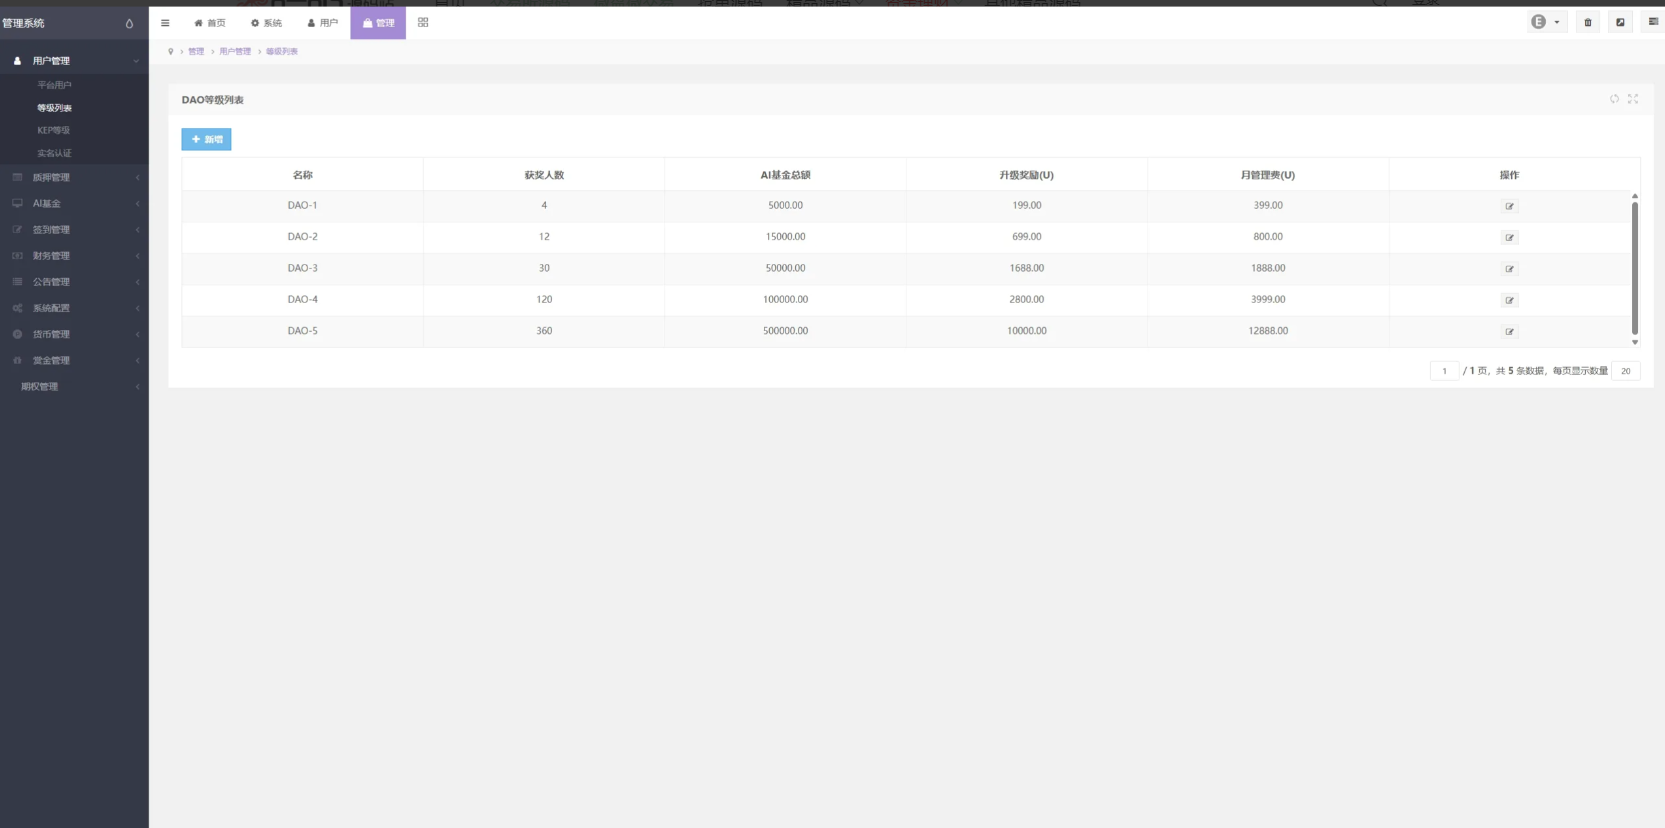Switch to the 系统 top tab
1665x828 pixels.
266,22
